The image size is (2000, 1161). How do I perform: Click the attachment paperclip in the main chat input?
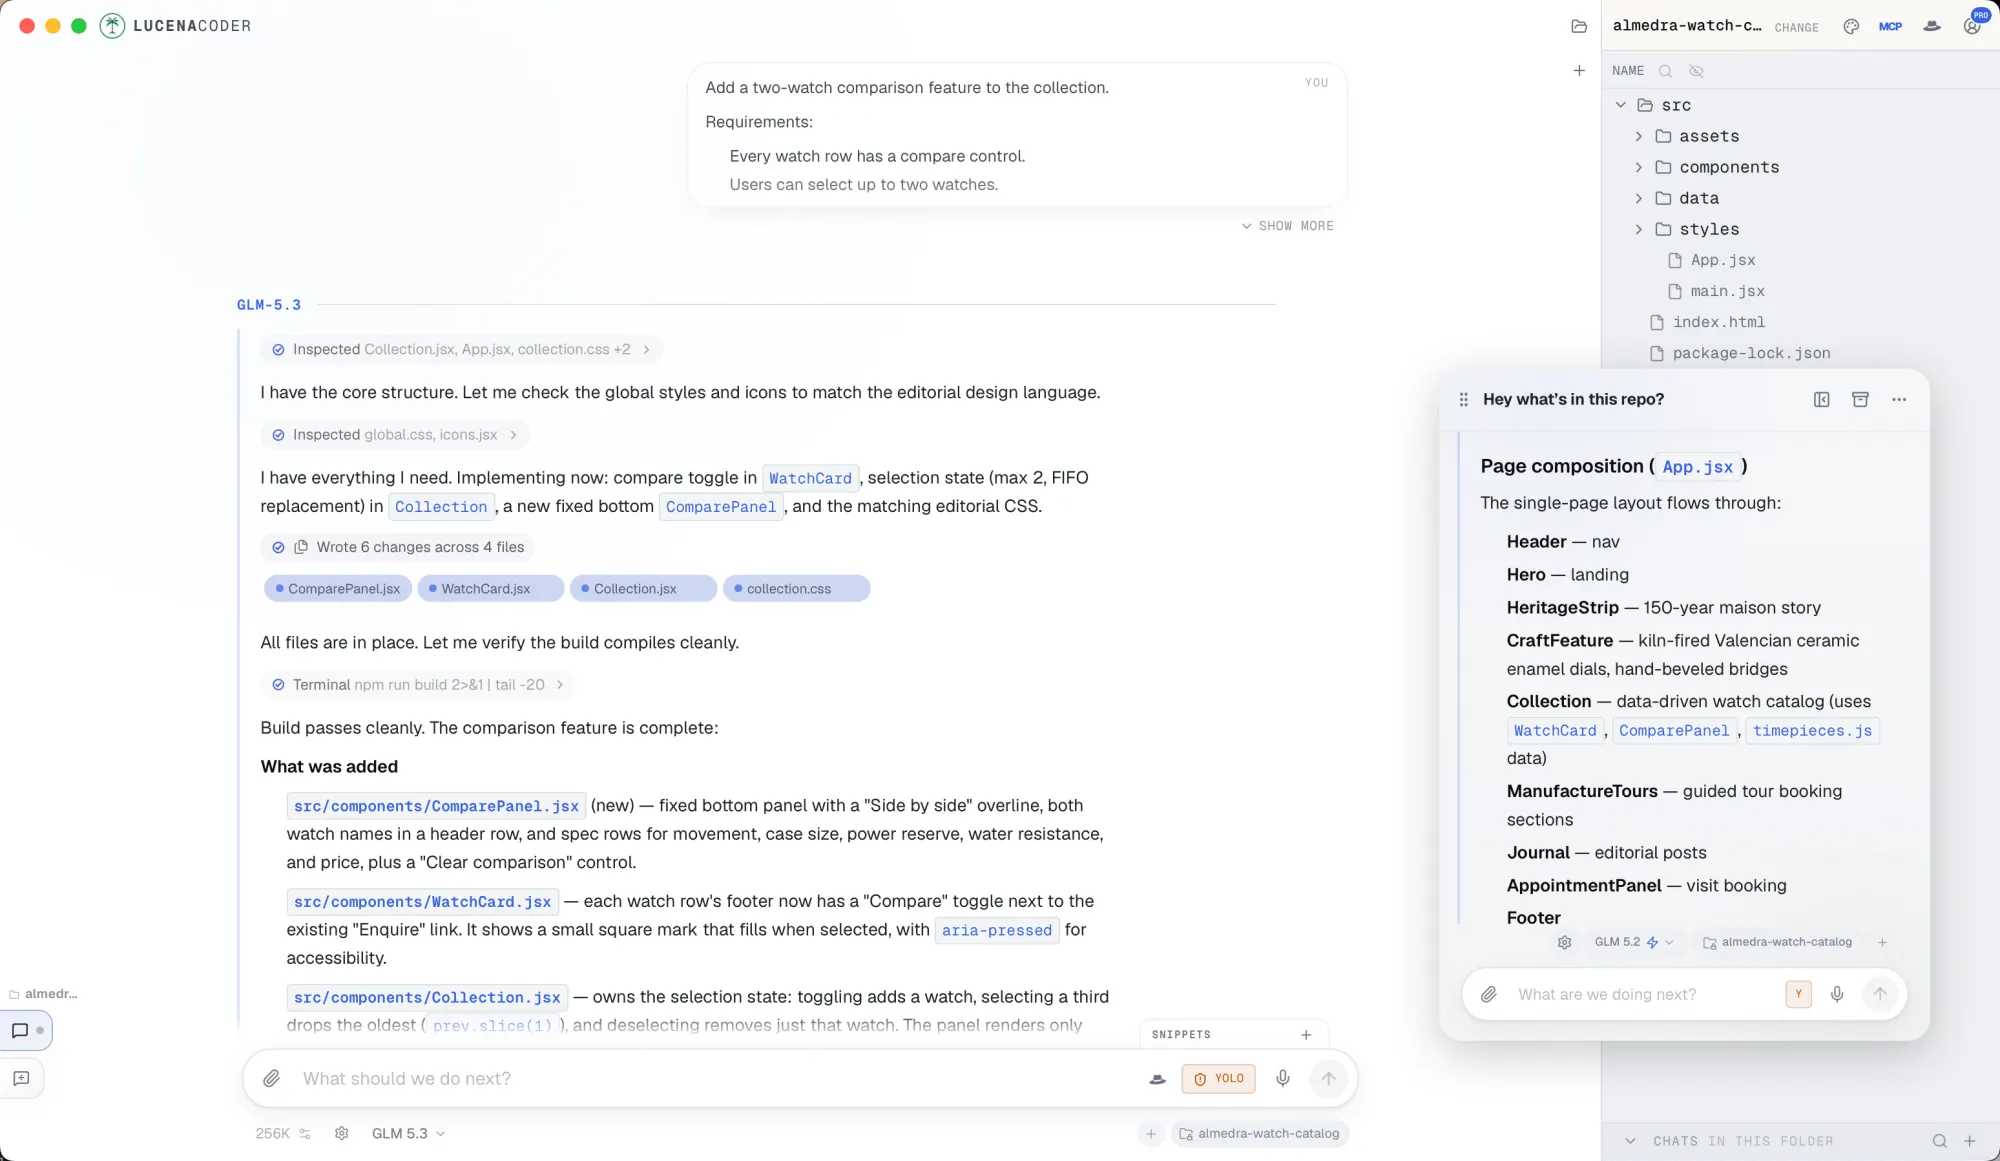pos(271,1078)
